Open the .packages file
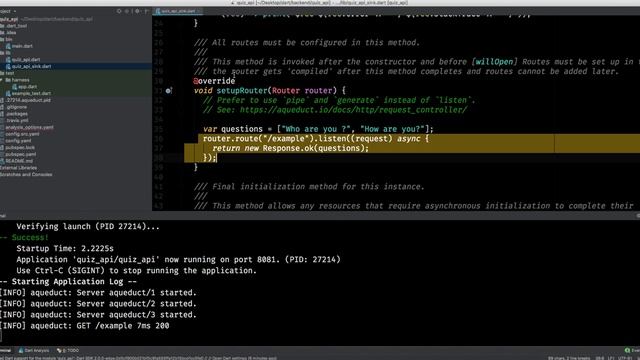Image resolution: width=640 pixels, height=360 pixels. [x=16, y=114]
